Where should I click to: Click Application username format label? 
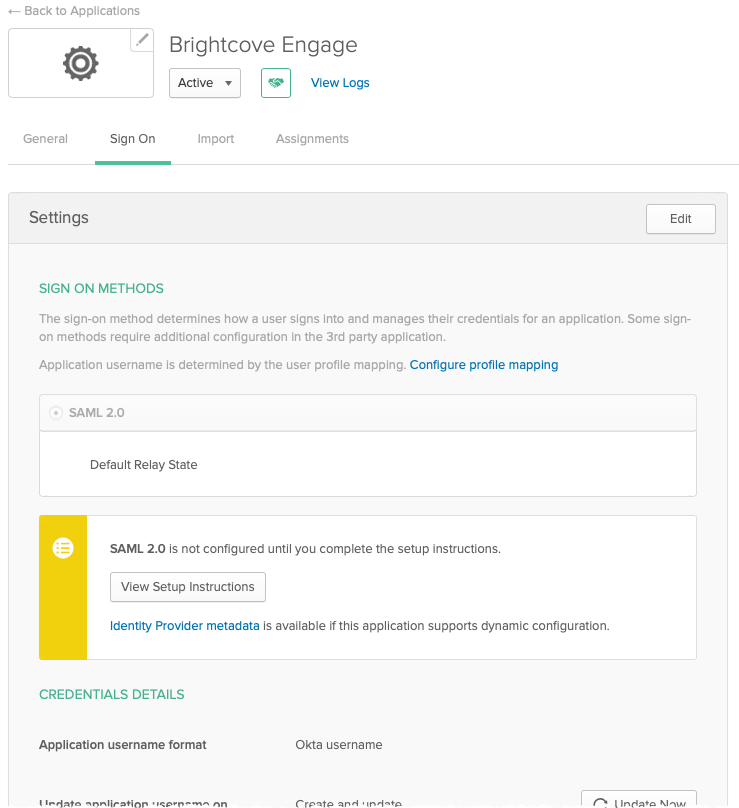pyautogui.click(x=123, y=745)
